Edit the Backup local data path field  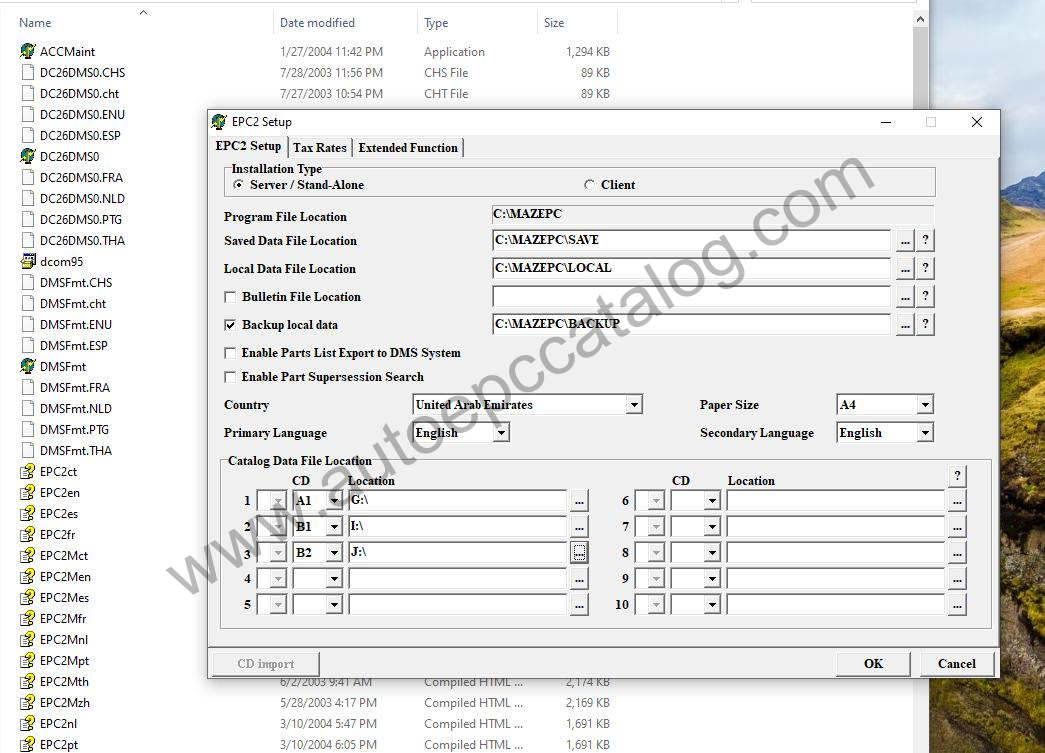pos(691,324)
